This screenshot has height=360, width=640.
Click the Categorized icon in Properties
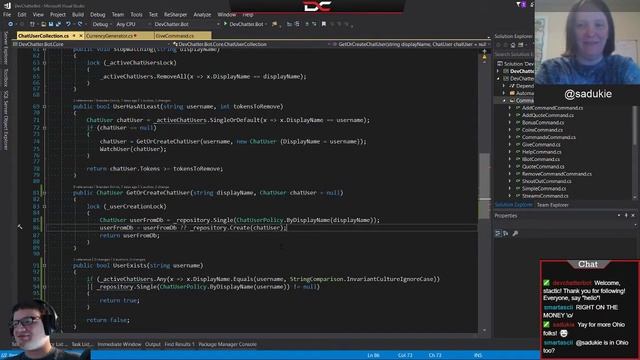pyautogui.click(x=498, y=233)
